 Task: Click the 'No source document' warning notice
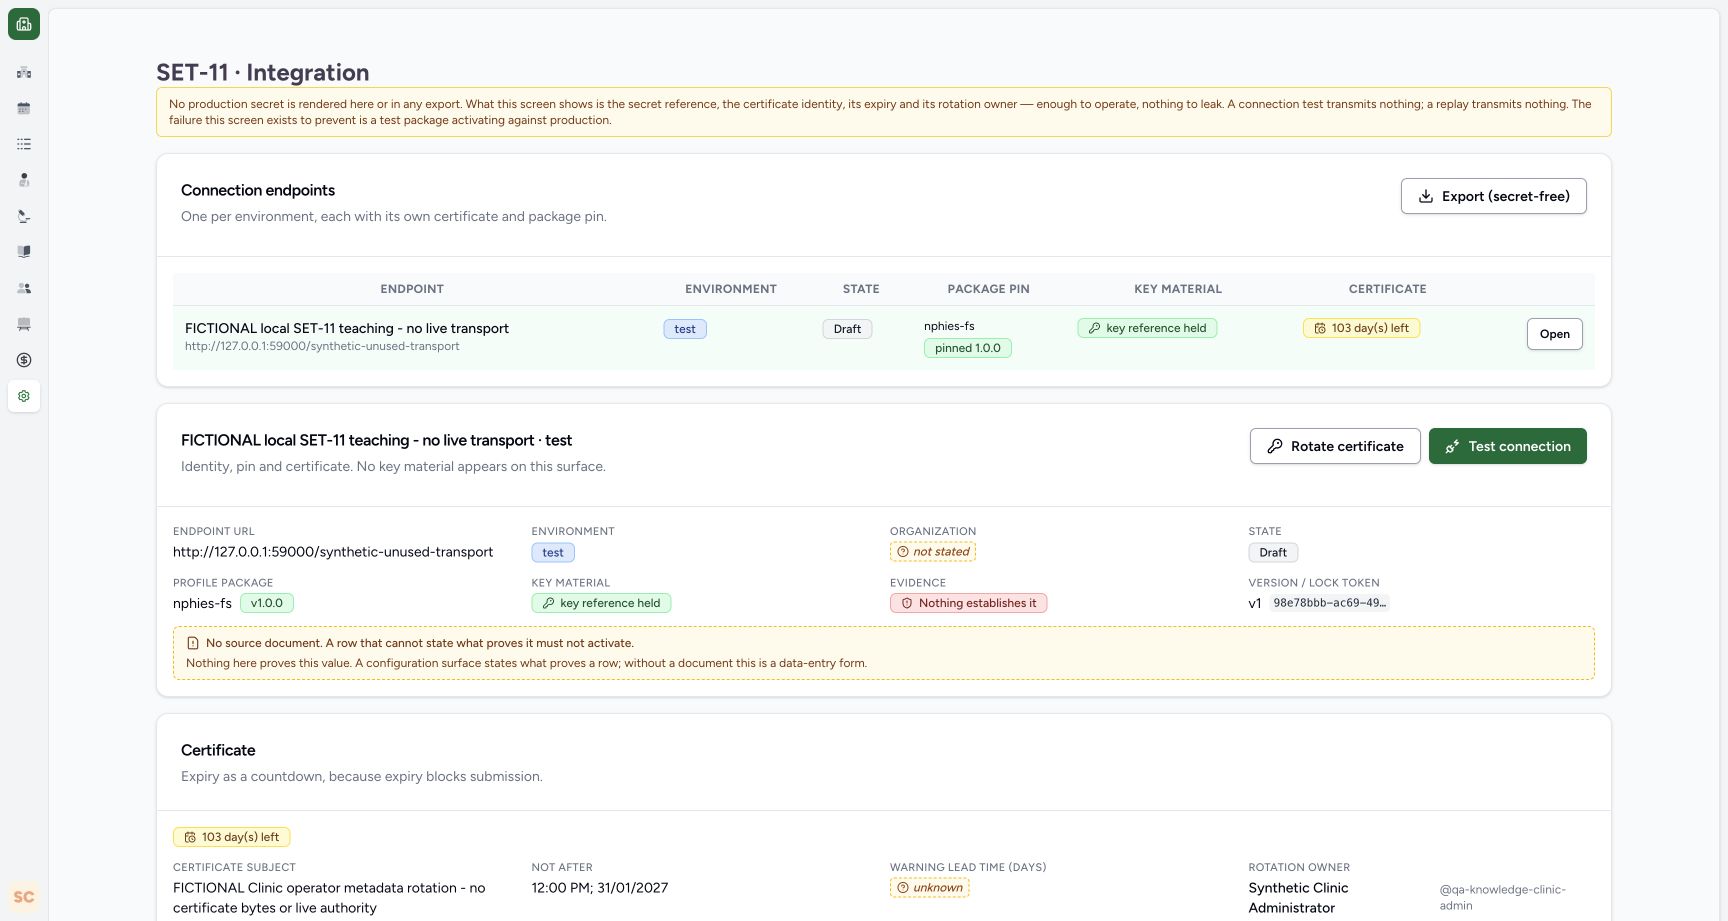pyautogui.click(x=884, y=653)
